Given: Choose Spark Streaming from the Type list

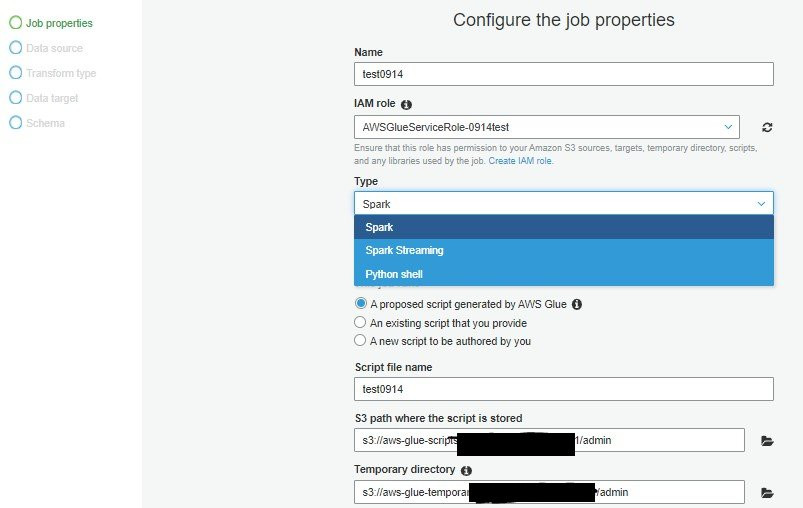Looking at the screenshot, I should pos(563,250).
